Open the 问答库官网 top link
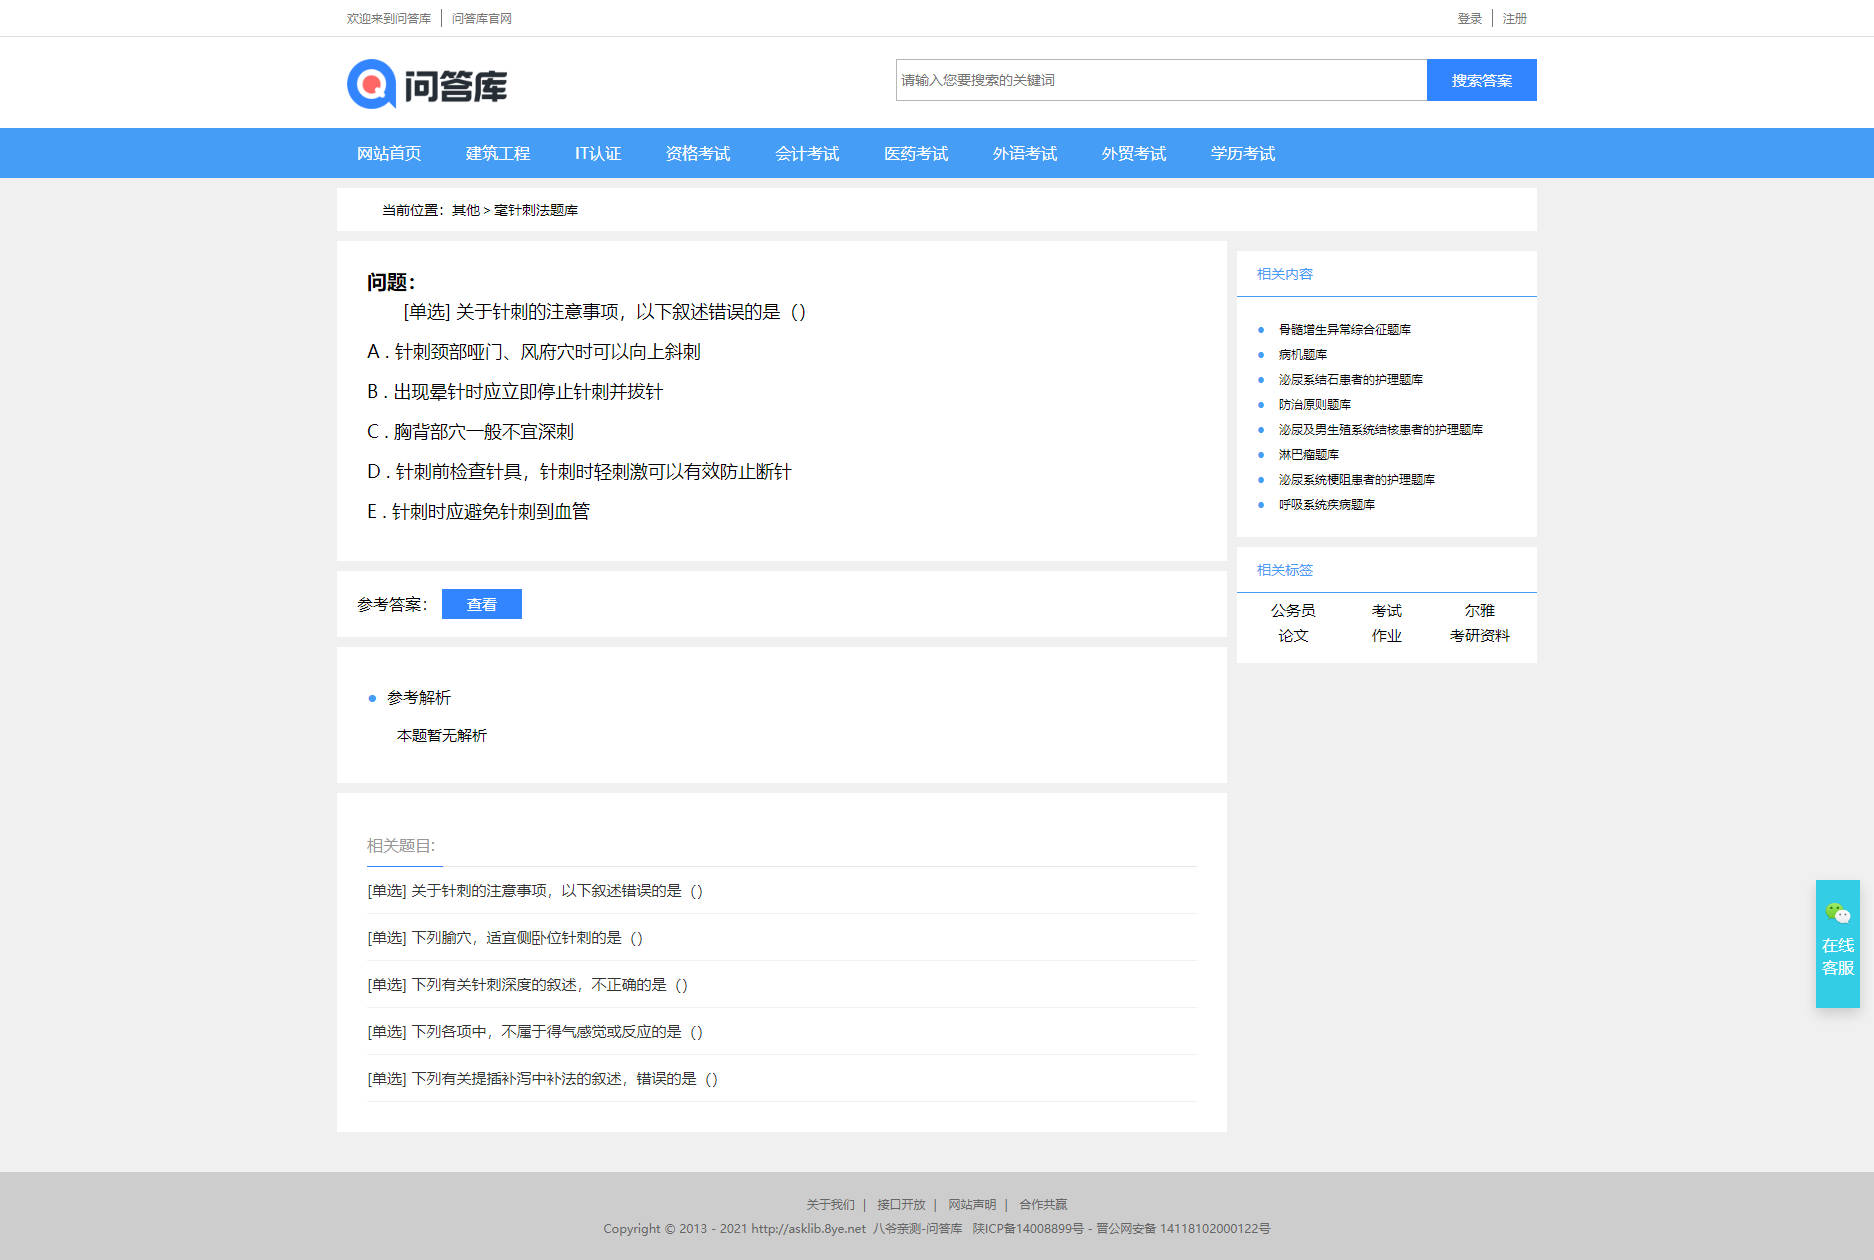 [481, 18]
